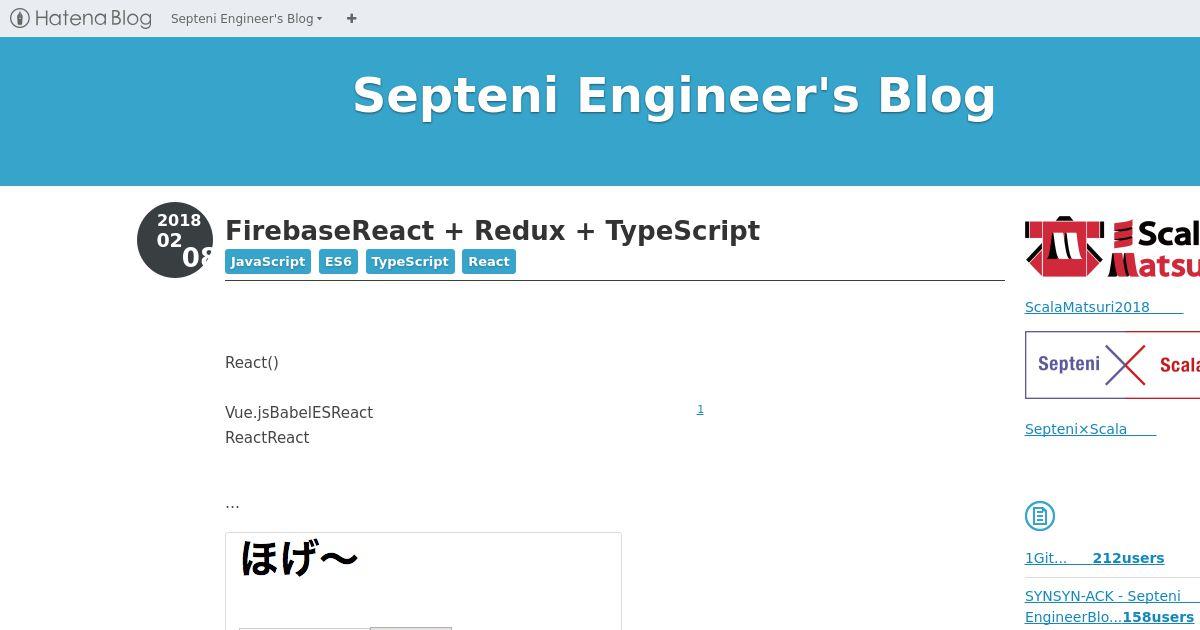Select the React category tag
1200x630 pixels.
(489, 262)
